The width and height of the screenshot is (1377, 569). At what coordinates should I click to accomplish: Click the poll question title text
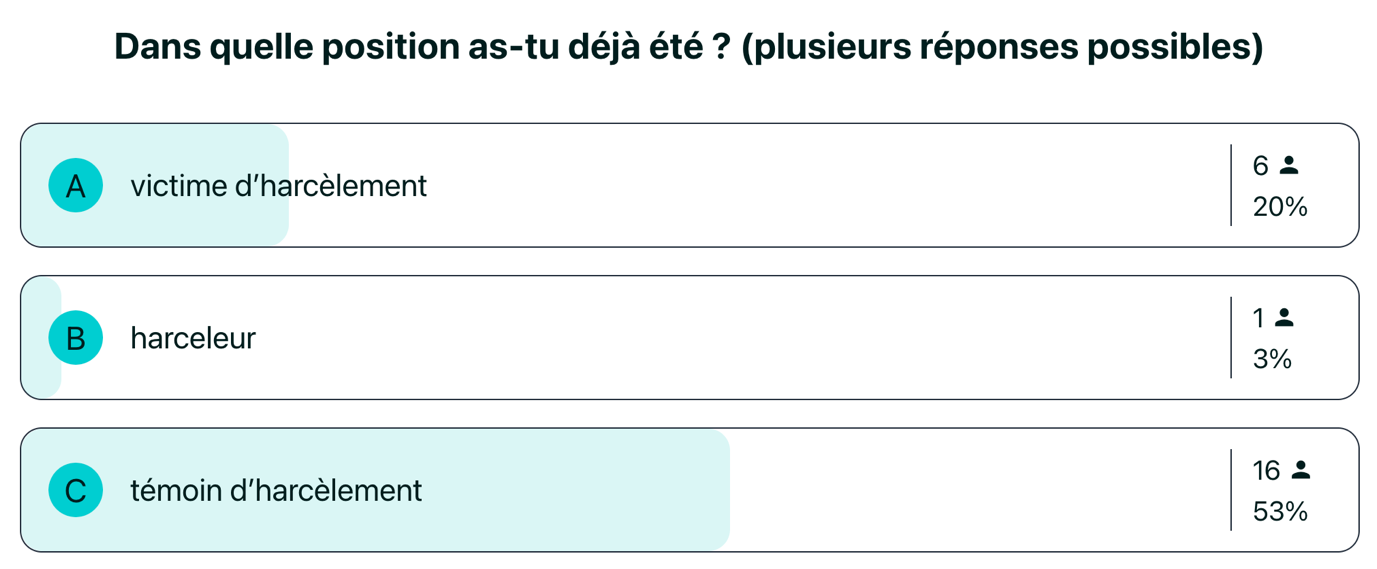tap(688, 47)
